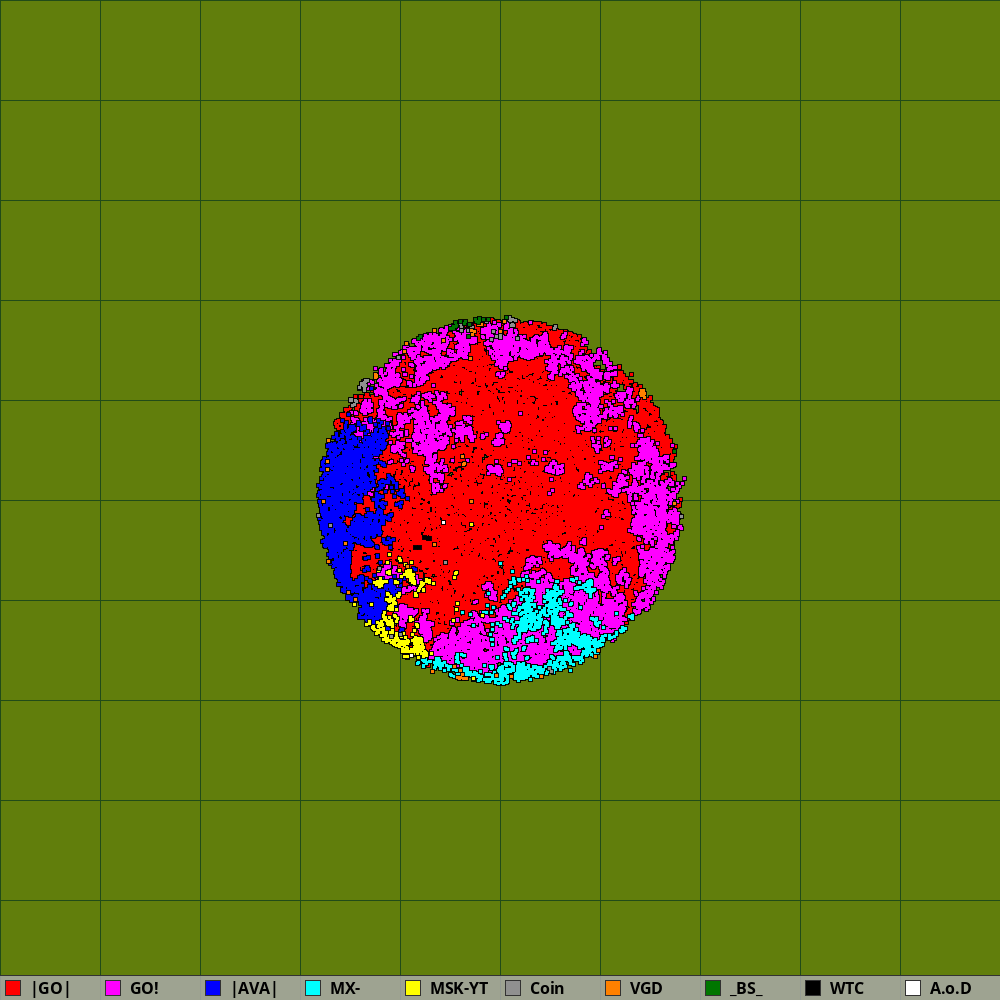Click the blue |AVA| legend swatch
1000x1000 pixels.
(x=213, y=988)
